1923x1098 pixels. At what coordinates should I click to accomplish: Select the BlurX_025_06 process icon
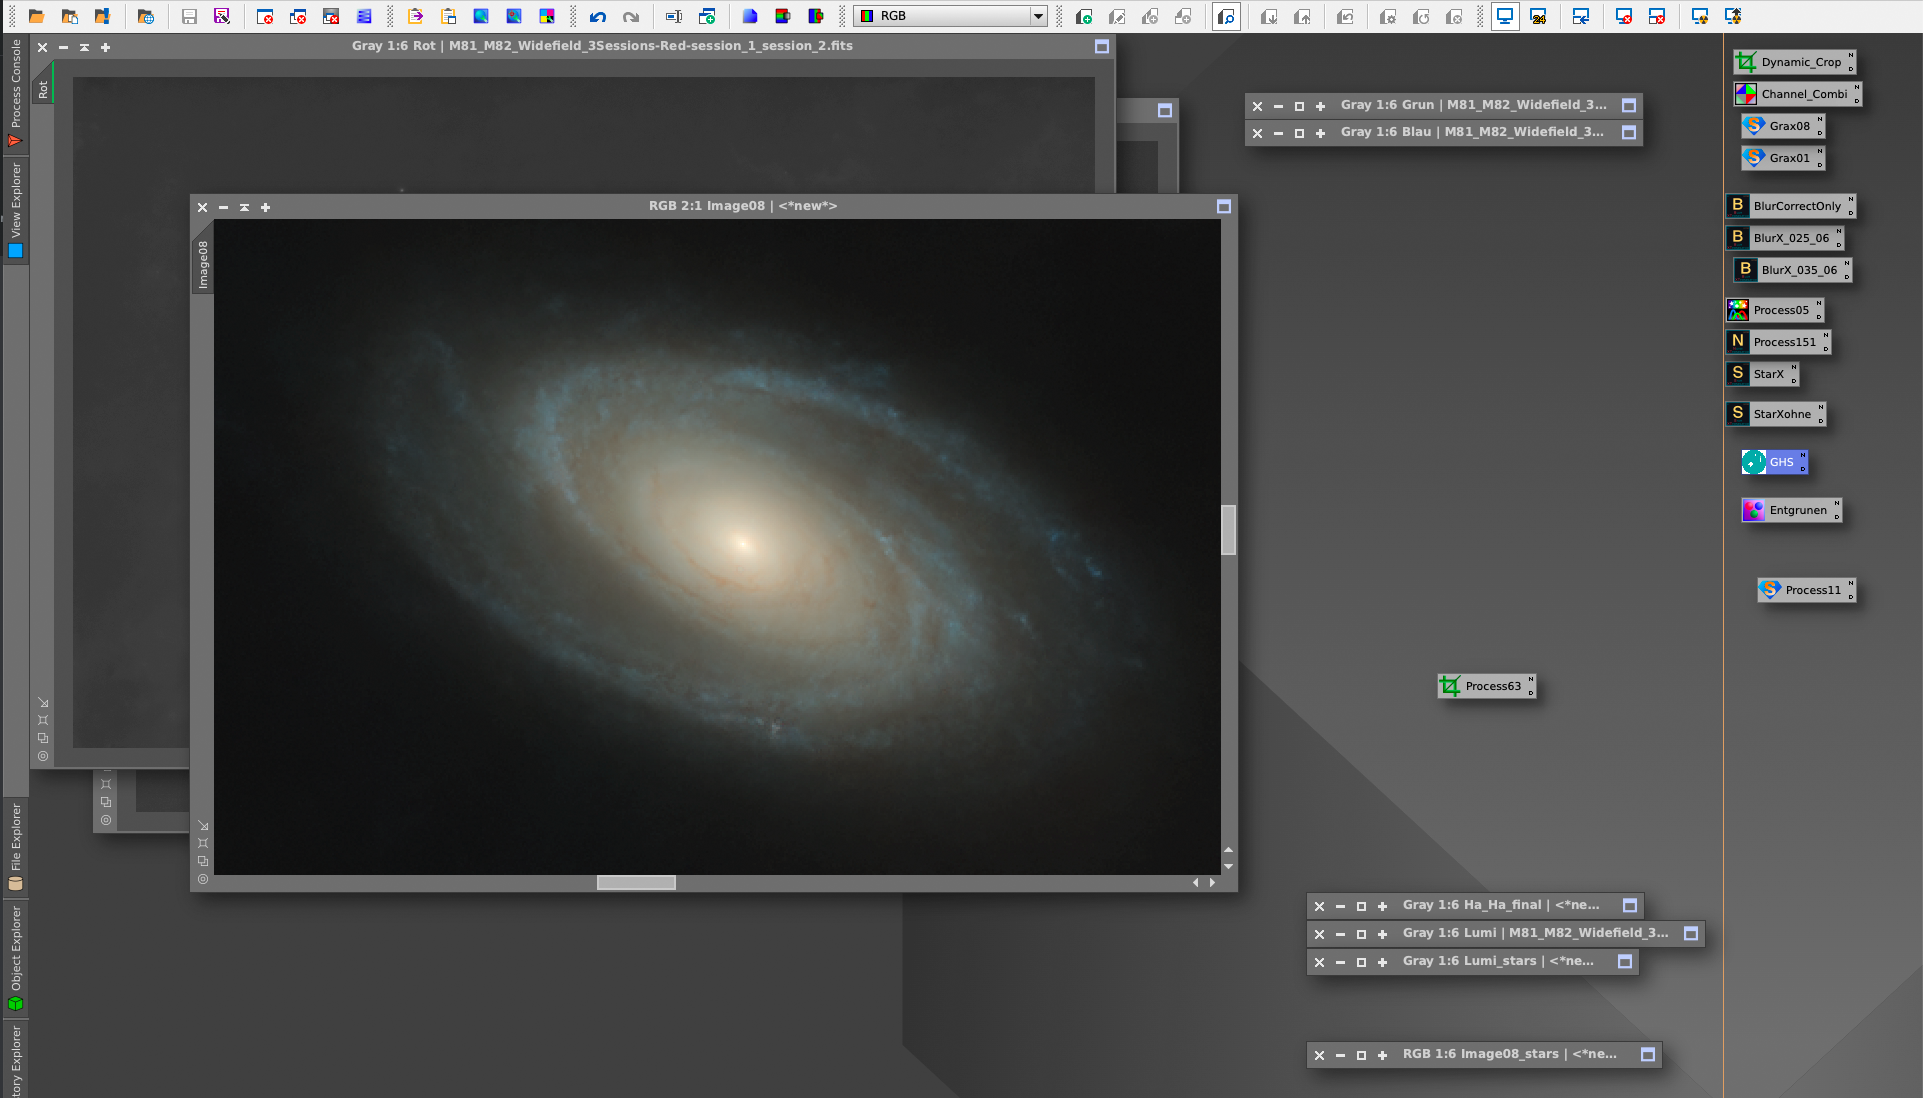click(x=1784, y=238)
